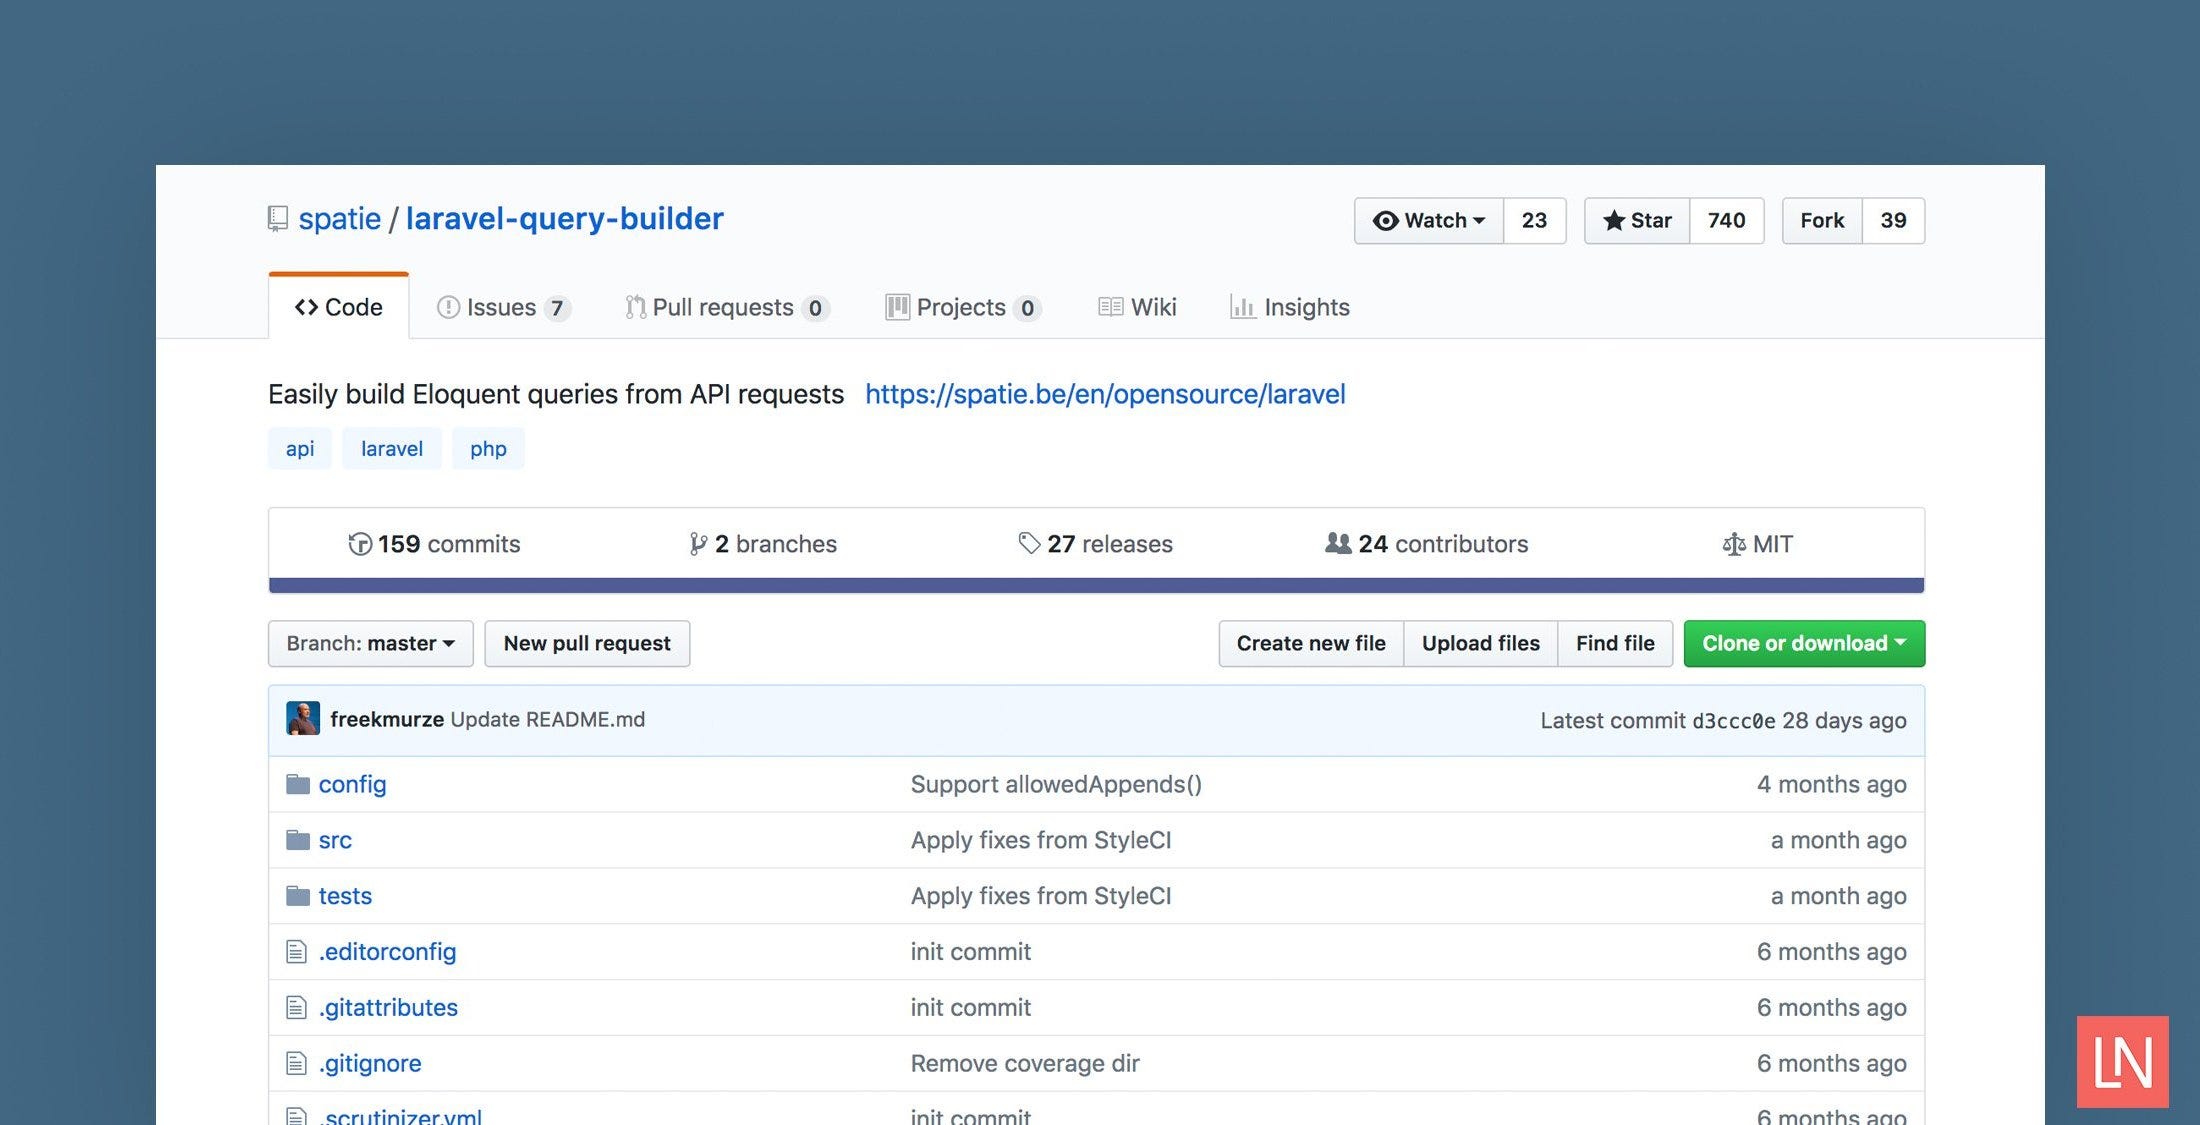Expand the Watch notification options dropdown
The width and height of the screenshot is (2200, 1125).
click(1481, 220)
